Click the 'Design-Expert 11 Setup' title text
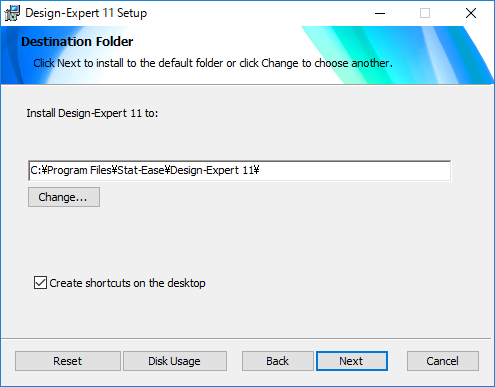Screen dimensions: 495x387 (86, 13)
